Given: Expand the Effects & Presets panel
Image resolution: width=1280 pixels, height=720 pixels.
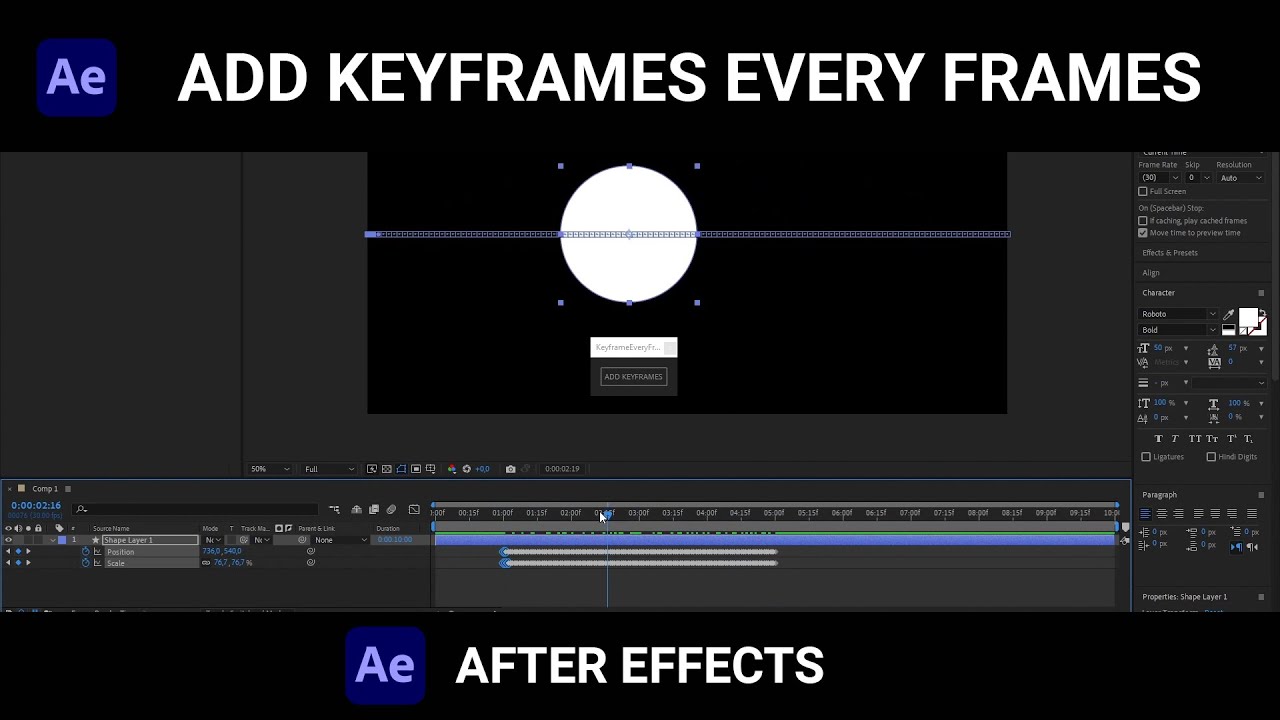Looking at the screenshot, I should point(1170,253).
